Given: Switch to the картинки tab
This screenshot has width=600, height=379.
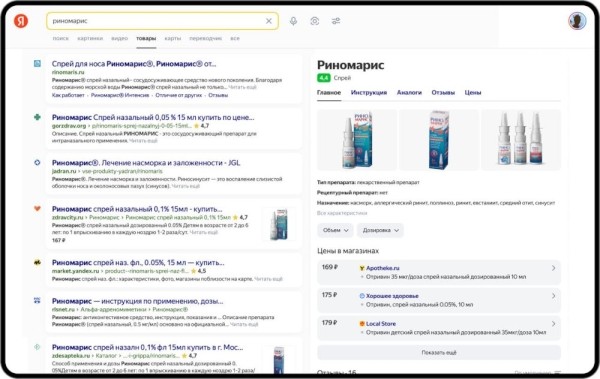Looking at the screenshot, I should pos(90,38).
